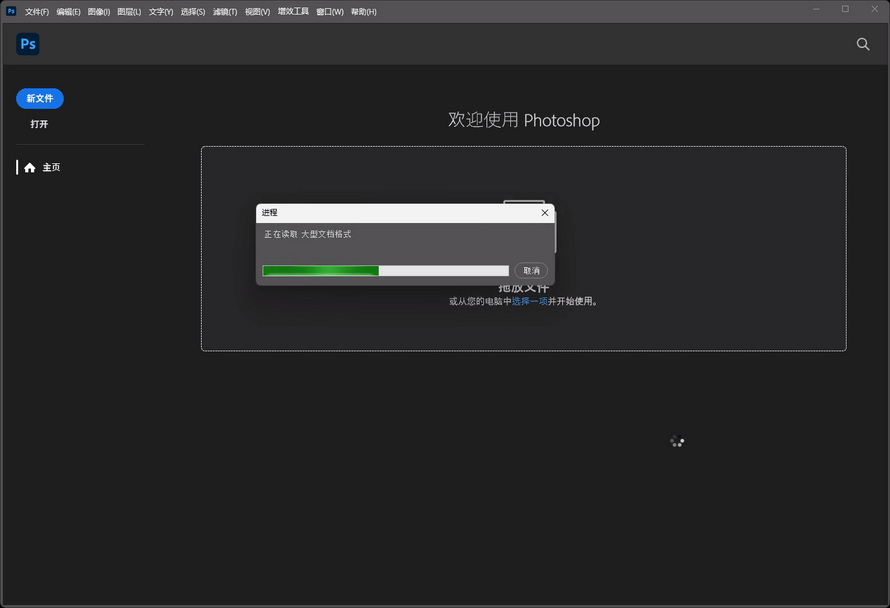Click the 欢迎使用 Photoshop heading
The height and width of the screenshot is (608, 890).
(523, 120)
